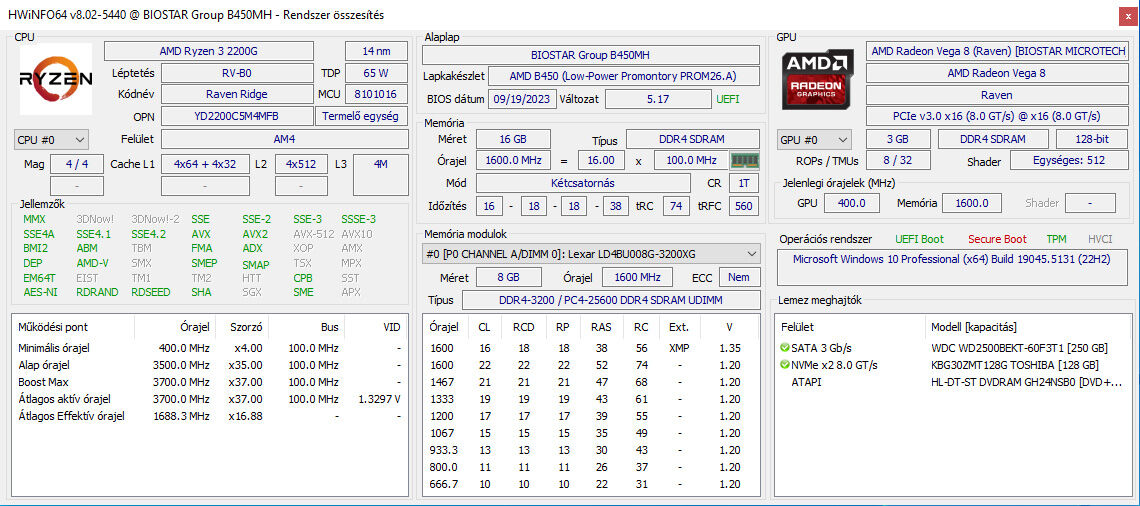Image resolution: width=1140 pixels, height=506 pixels.
Task: Click the Termelő egység field
Action: (361, 116)
